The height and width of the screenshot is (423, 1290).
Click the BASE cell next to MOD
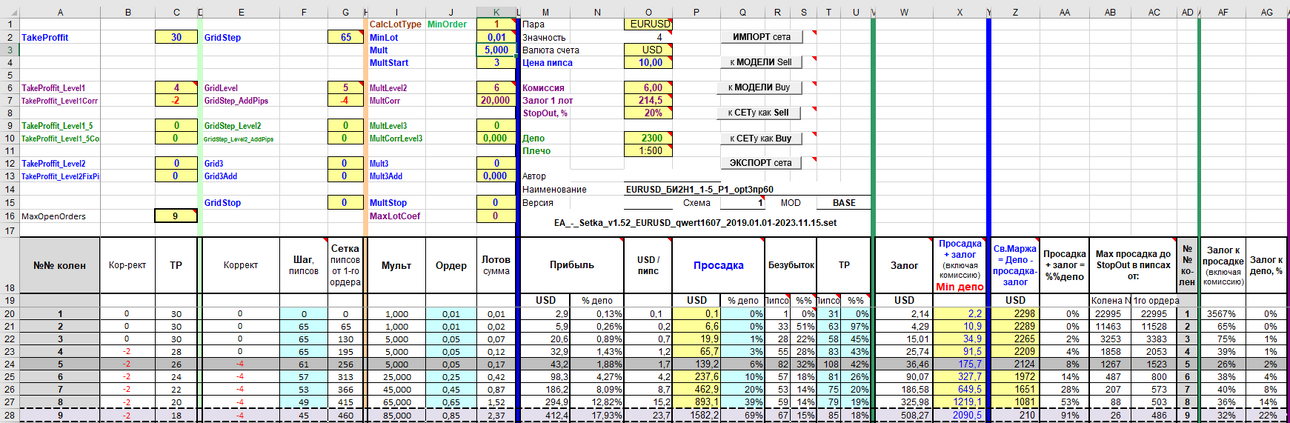click(x=846, y=203)
